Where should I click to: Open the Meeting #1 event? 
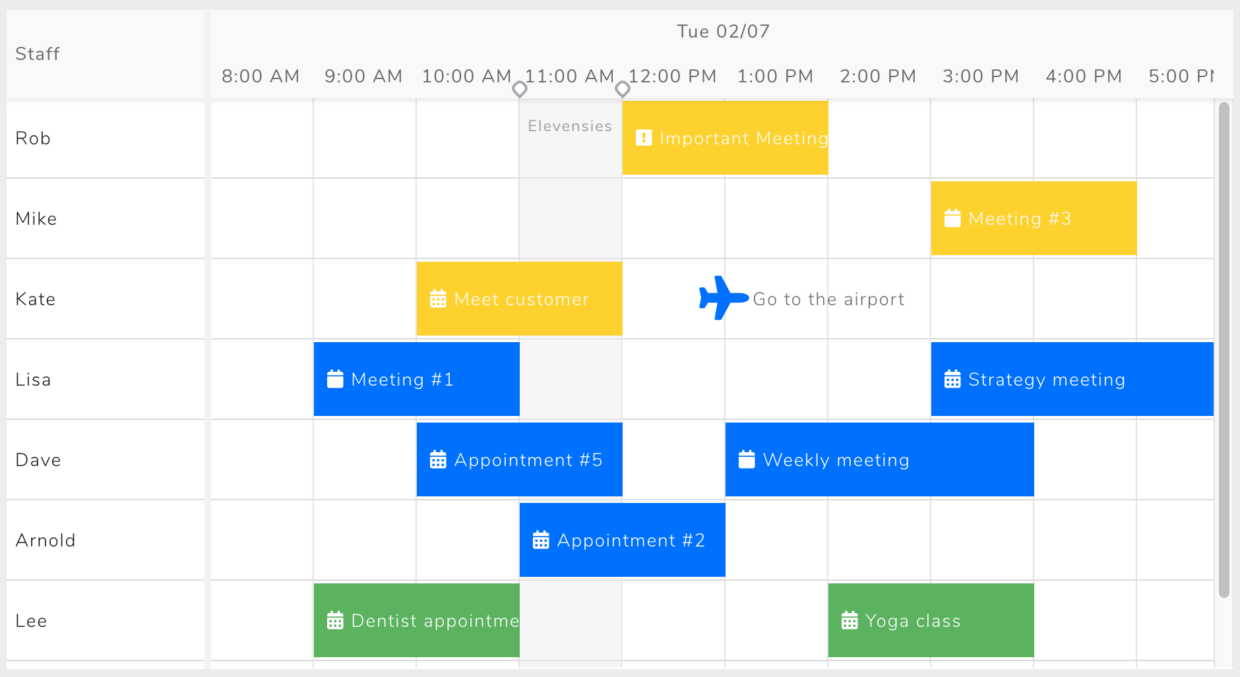pos(416,379)
